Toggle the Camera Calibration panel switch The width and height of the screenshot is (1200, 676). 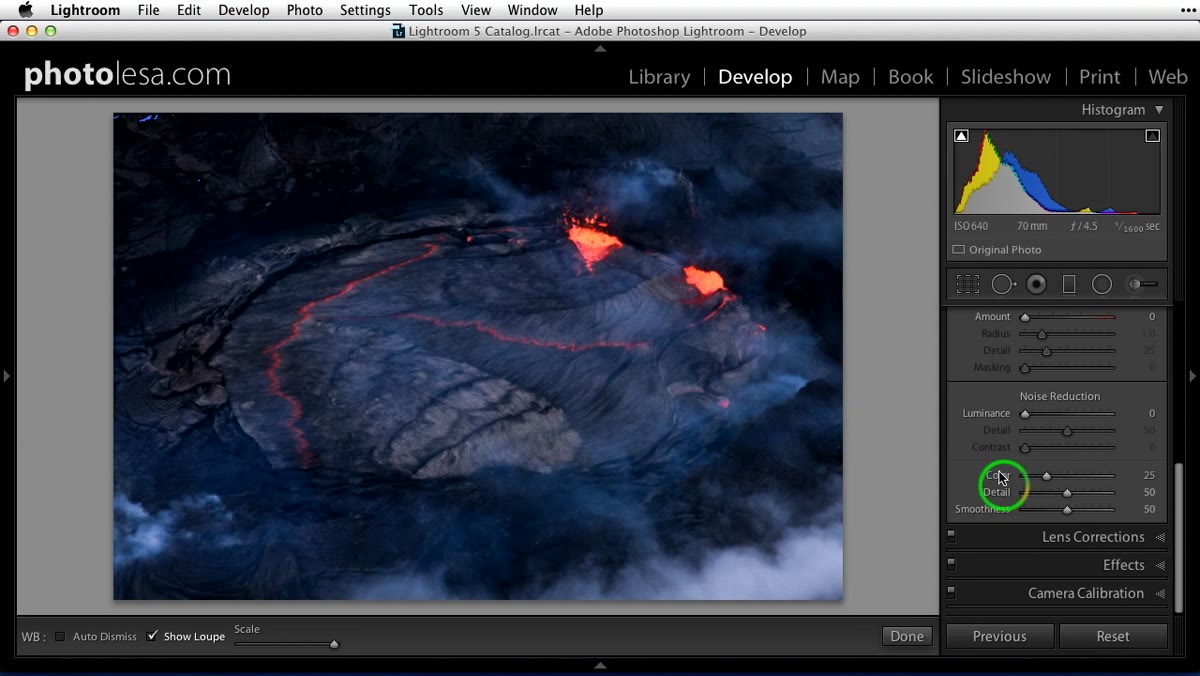click(951, 593)
